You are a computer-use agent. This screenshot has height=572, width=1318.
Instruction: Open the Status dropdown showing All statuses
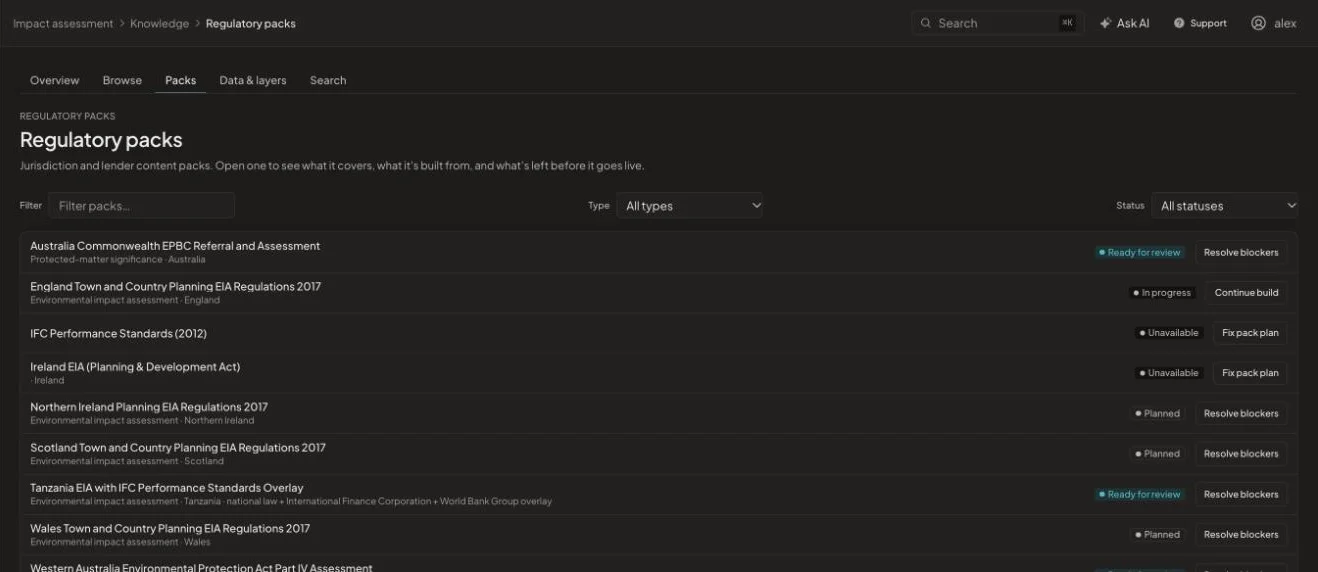click(1225, 206)
